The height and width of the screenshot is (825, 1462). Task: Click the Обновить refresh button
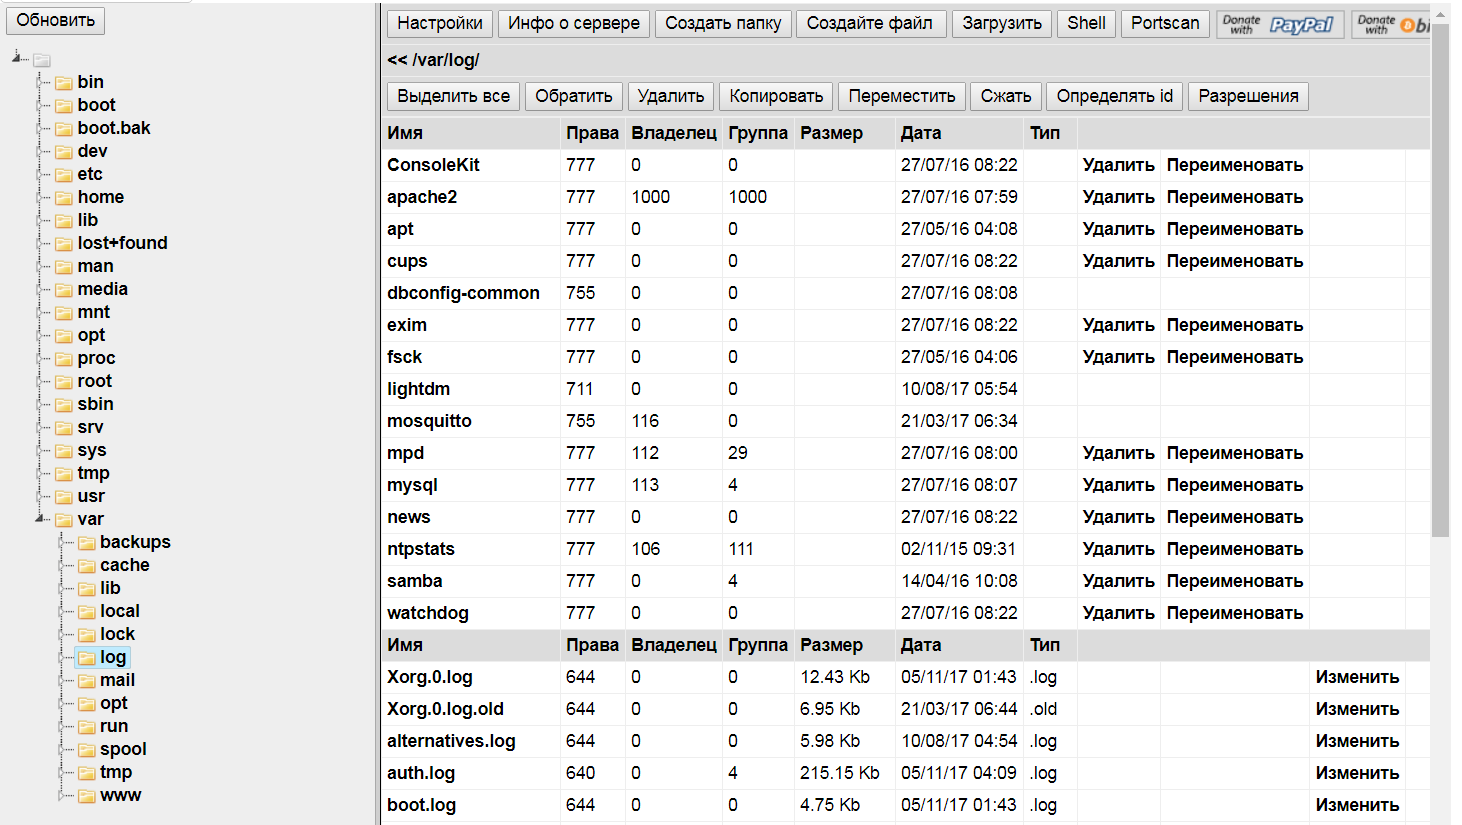tap(56, 20)
